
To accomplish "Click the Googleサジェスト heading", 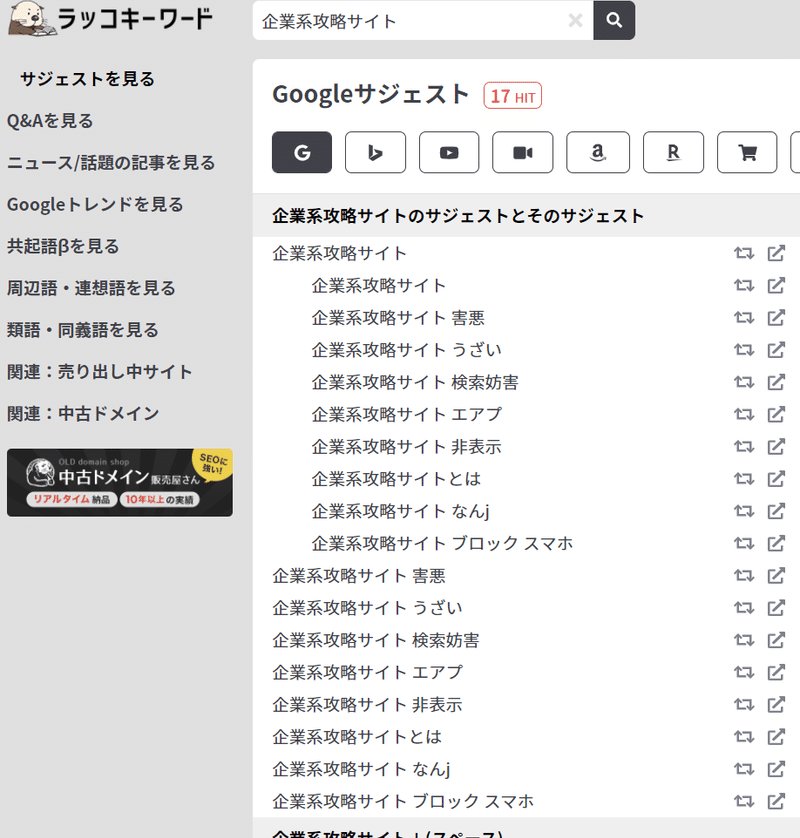I will pyautogui.click(x=371, y=95).
